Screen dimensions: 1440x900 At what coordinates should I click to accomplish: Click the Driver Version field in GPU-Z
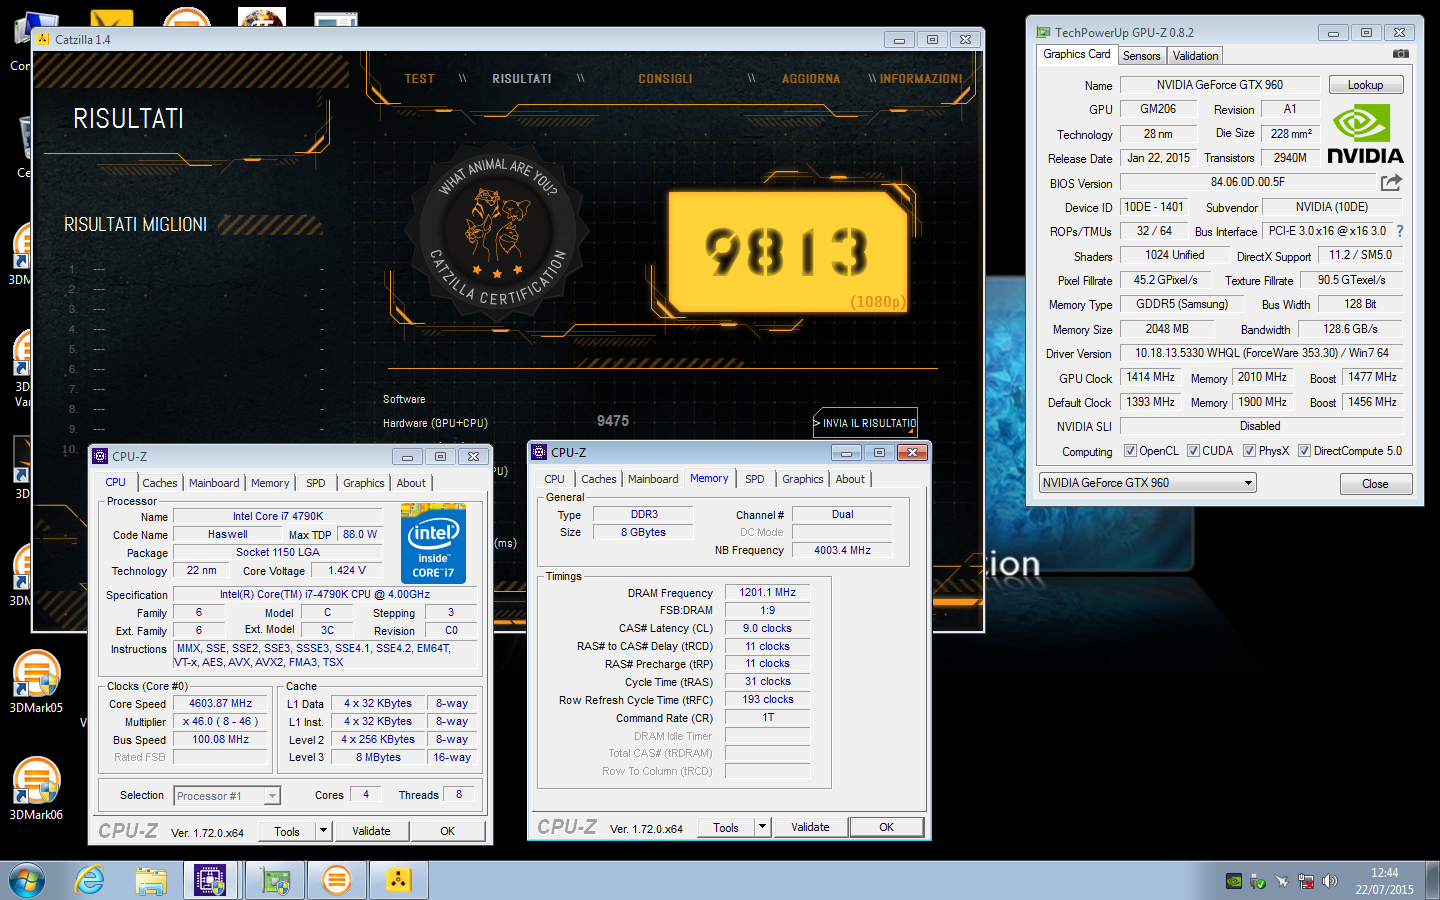[1261, 353]
